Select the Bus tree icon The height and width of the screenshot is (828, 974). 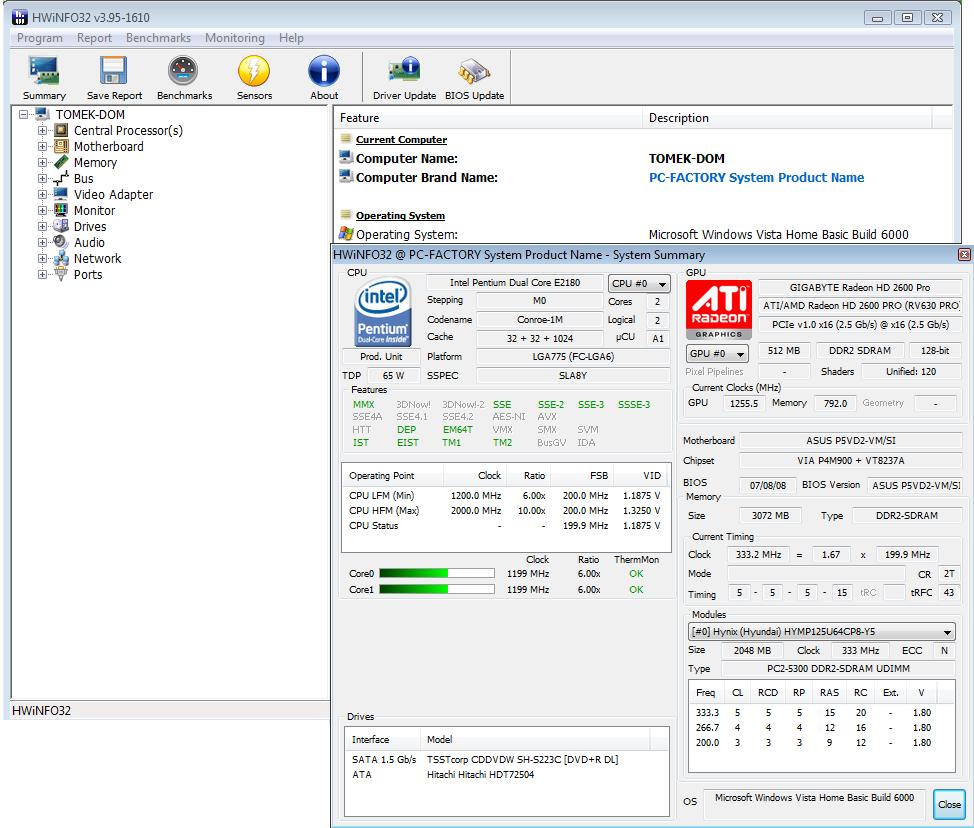pyautogui.click(x=61, y=179)
